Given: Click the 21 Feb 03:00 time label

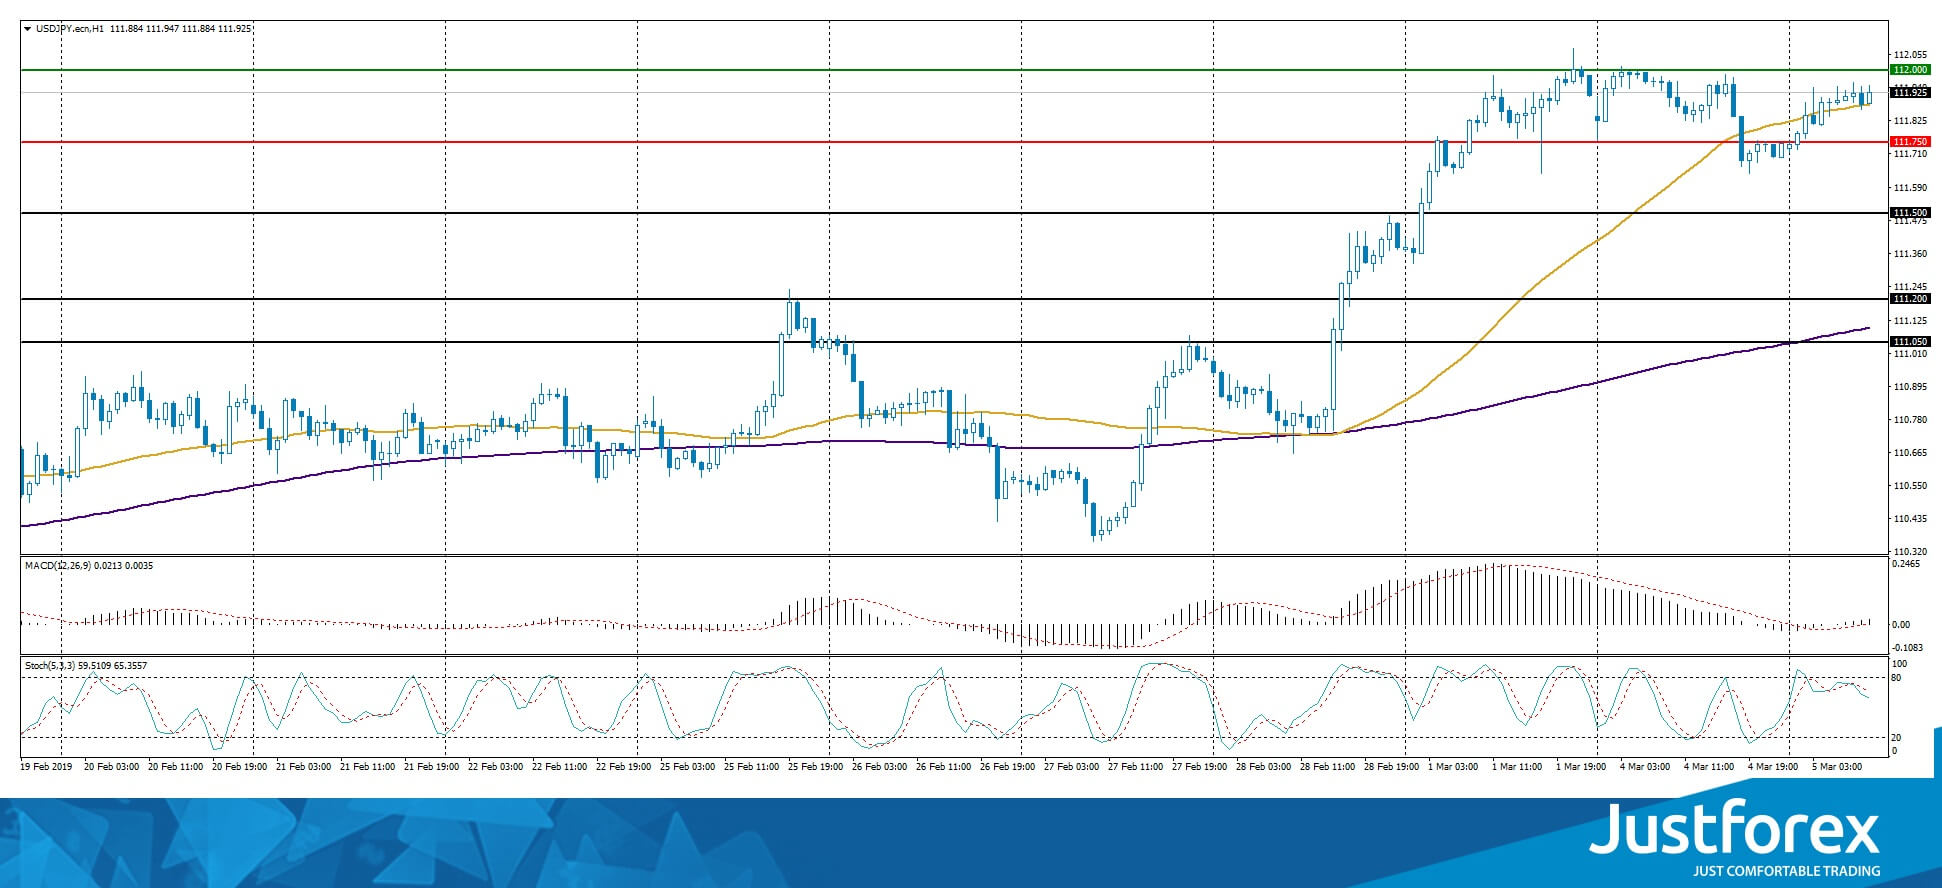Looking at the screenshot, I should coord(304,767).
